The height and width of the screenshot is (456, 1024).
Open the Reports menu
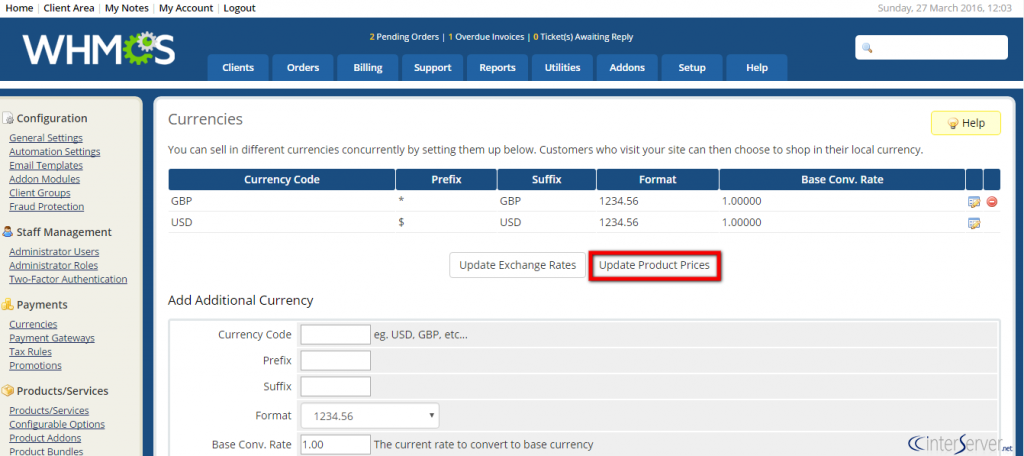(x=497, y=68)
